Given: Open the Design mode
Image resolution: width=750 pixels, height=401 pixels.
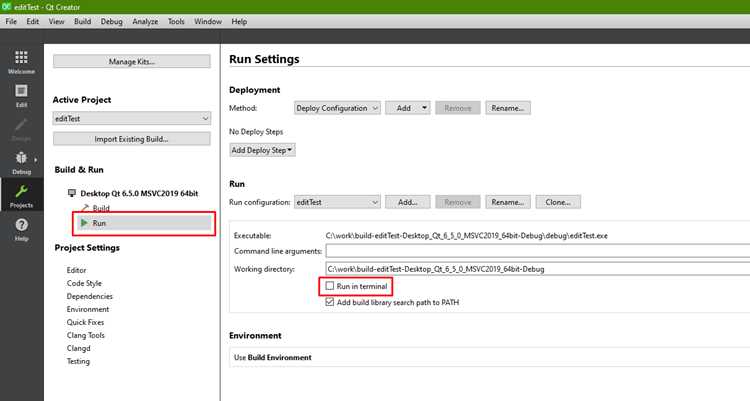Looking at the screenshot, I should [22, 129].
